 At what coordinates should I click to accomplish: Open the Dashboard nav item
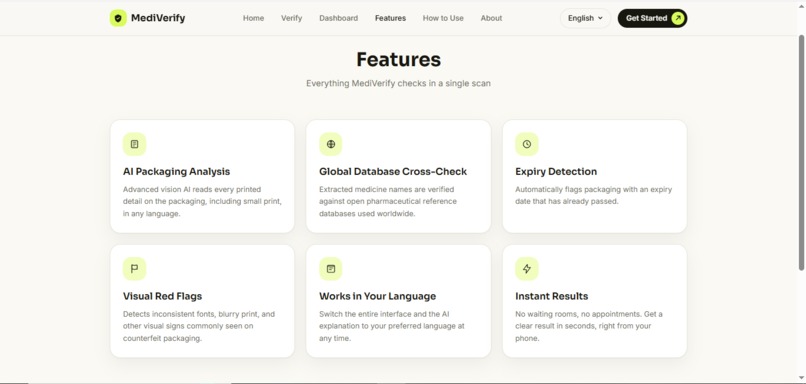coord(338,18)
